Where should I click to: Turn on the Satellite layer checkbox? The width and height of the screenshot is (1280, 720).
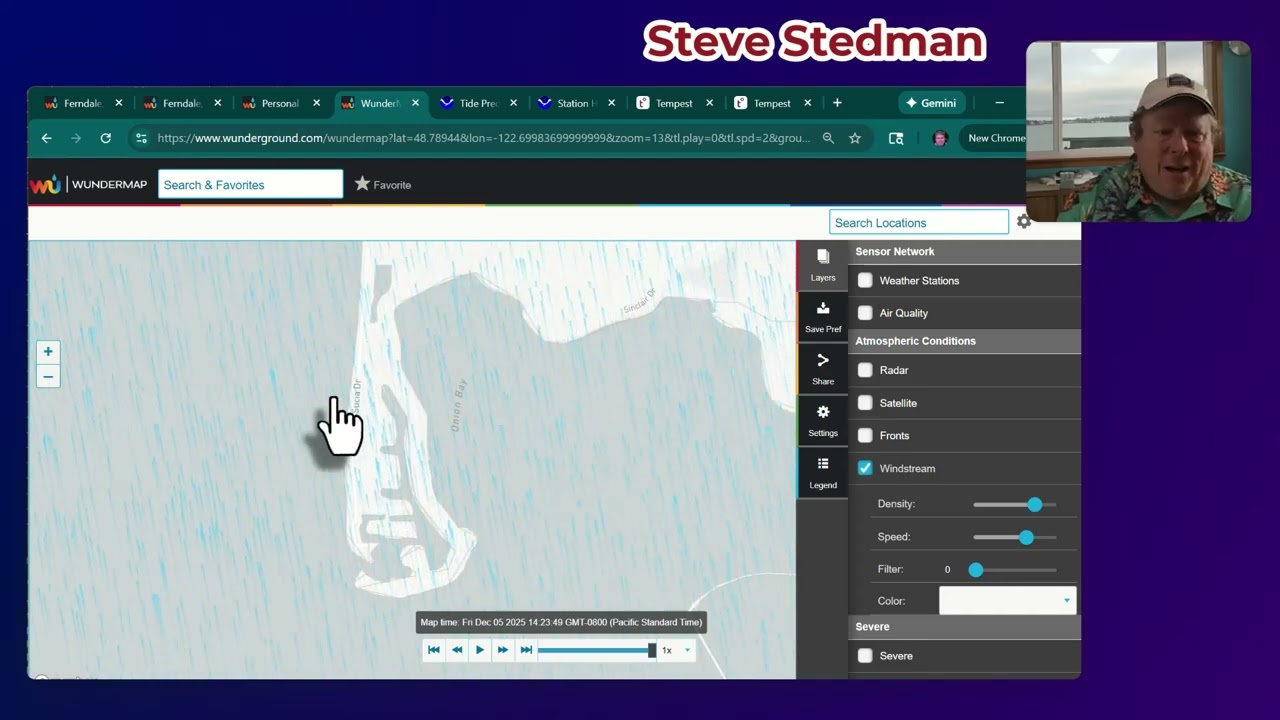(865, 403)
